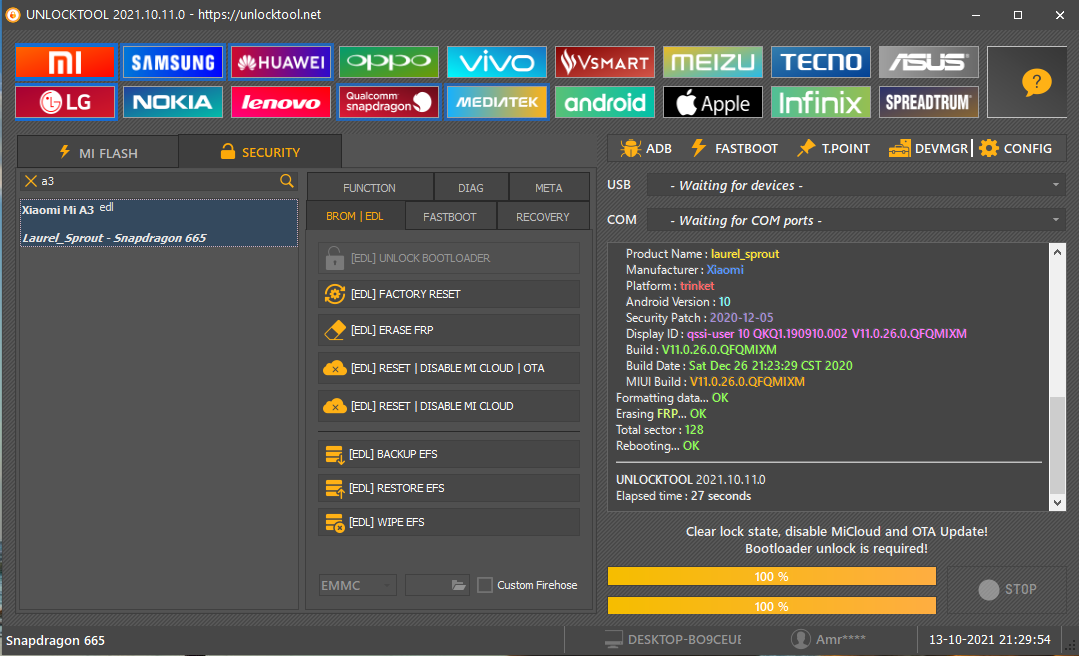The width and height of the screenshot is (1079, 656).
Task: Click the log panel scrollbar thumb
Action: click(x=1058, y=445)
